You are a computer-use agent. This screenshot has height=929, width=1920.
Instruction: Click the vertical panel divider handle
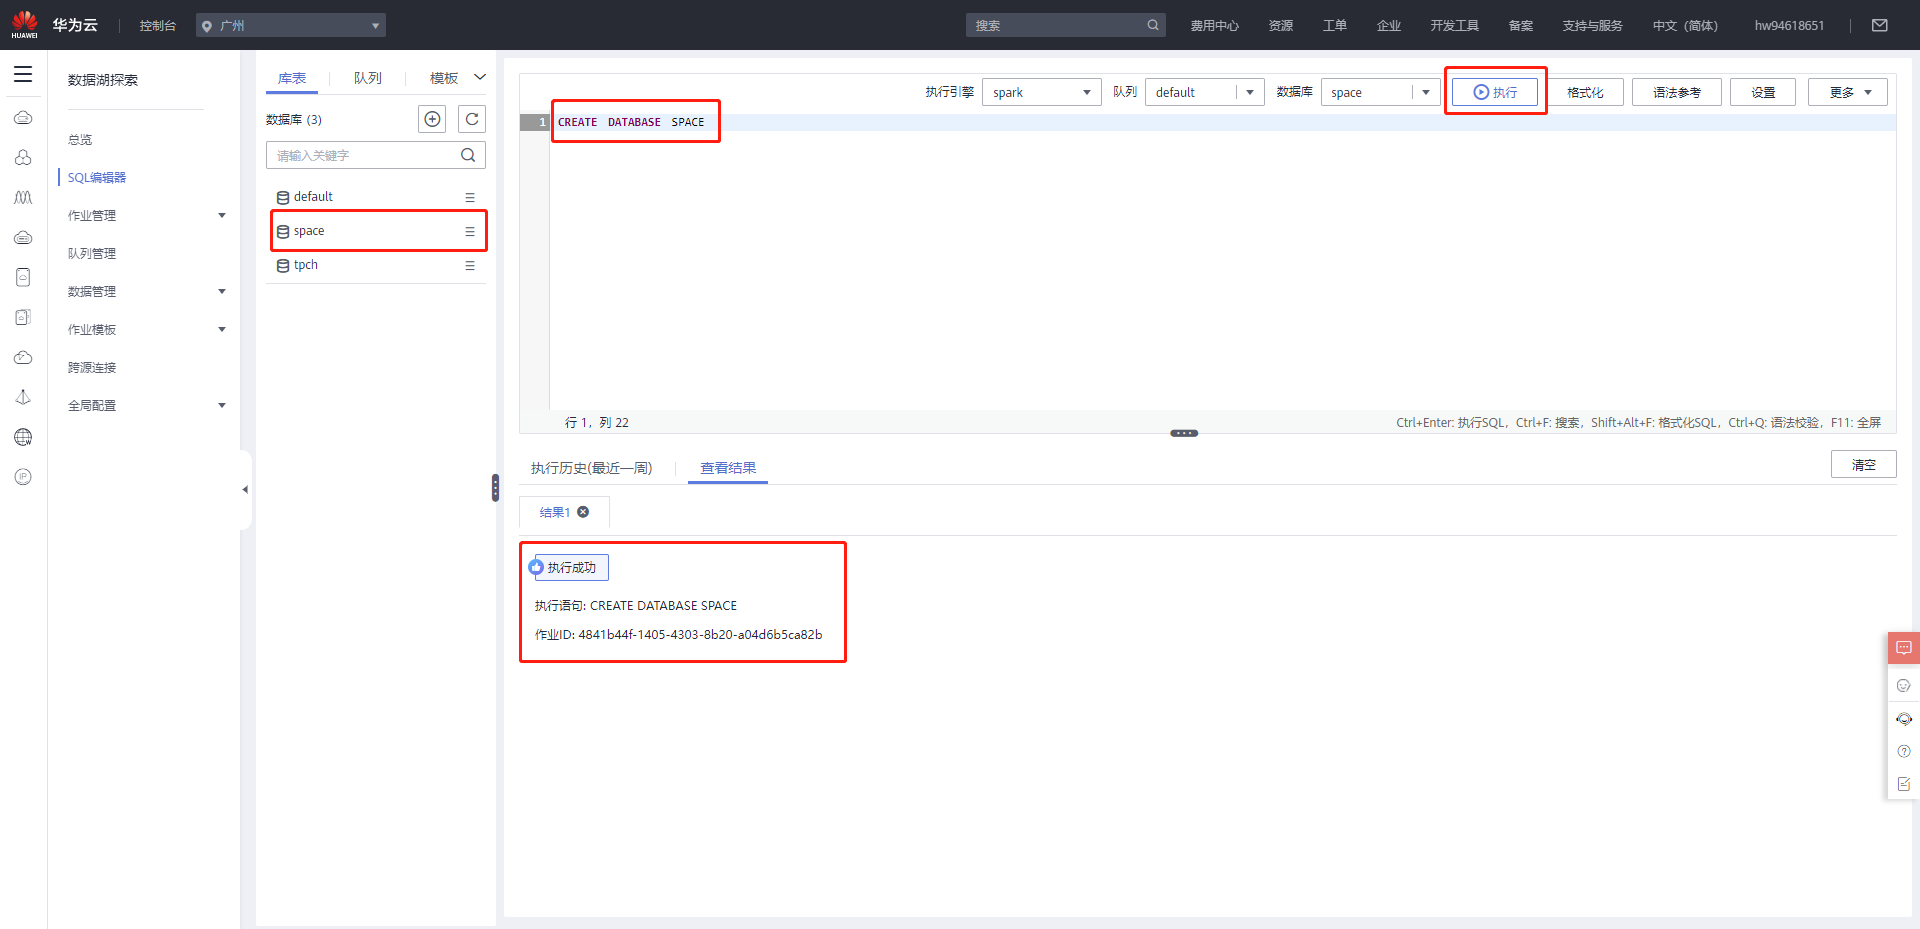[x=495, y=487]
